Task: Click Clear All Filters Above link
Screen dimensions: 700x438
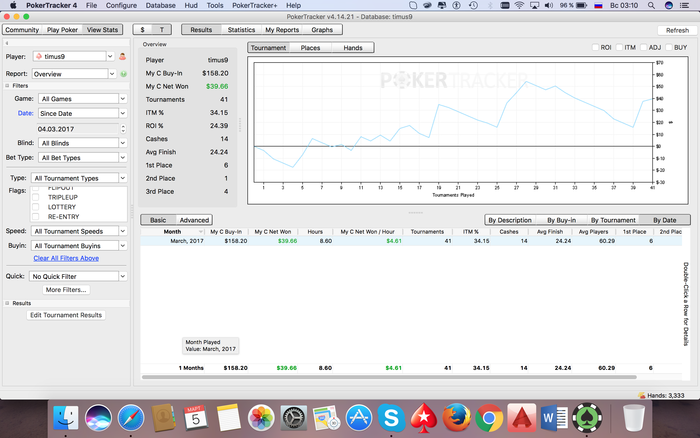Action: pyautogui.click(x=66, y=259)
